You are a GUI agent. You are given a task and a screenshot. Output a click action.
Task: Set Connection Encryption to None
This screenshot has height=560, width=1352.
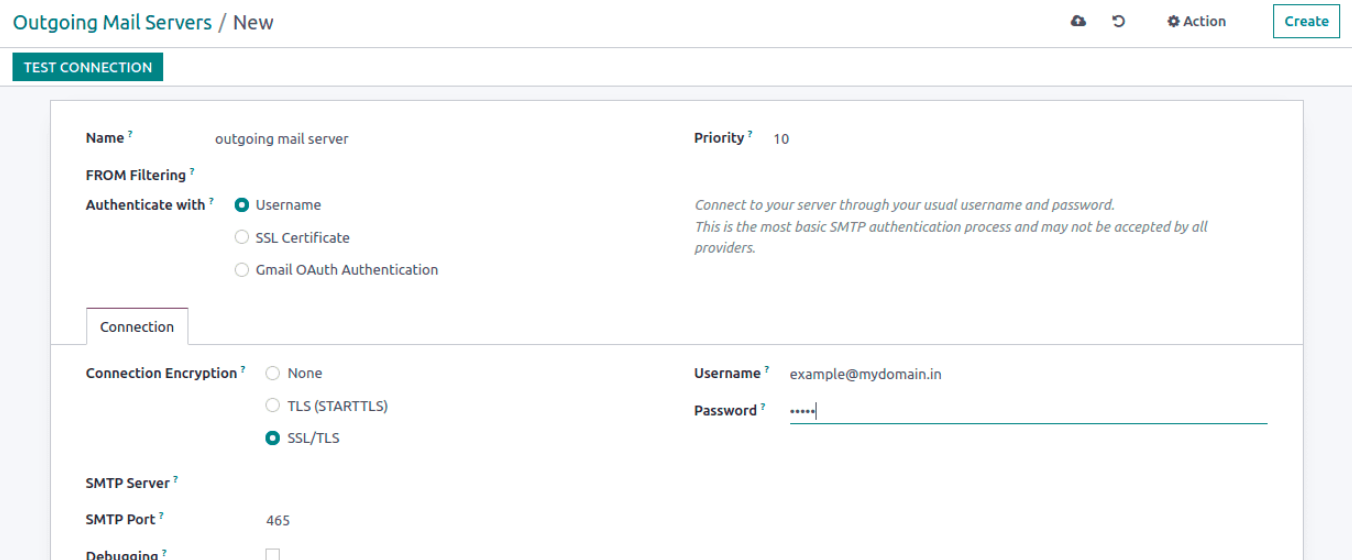click(x=273, y=373)
